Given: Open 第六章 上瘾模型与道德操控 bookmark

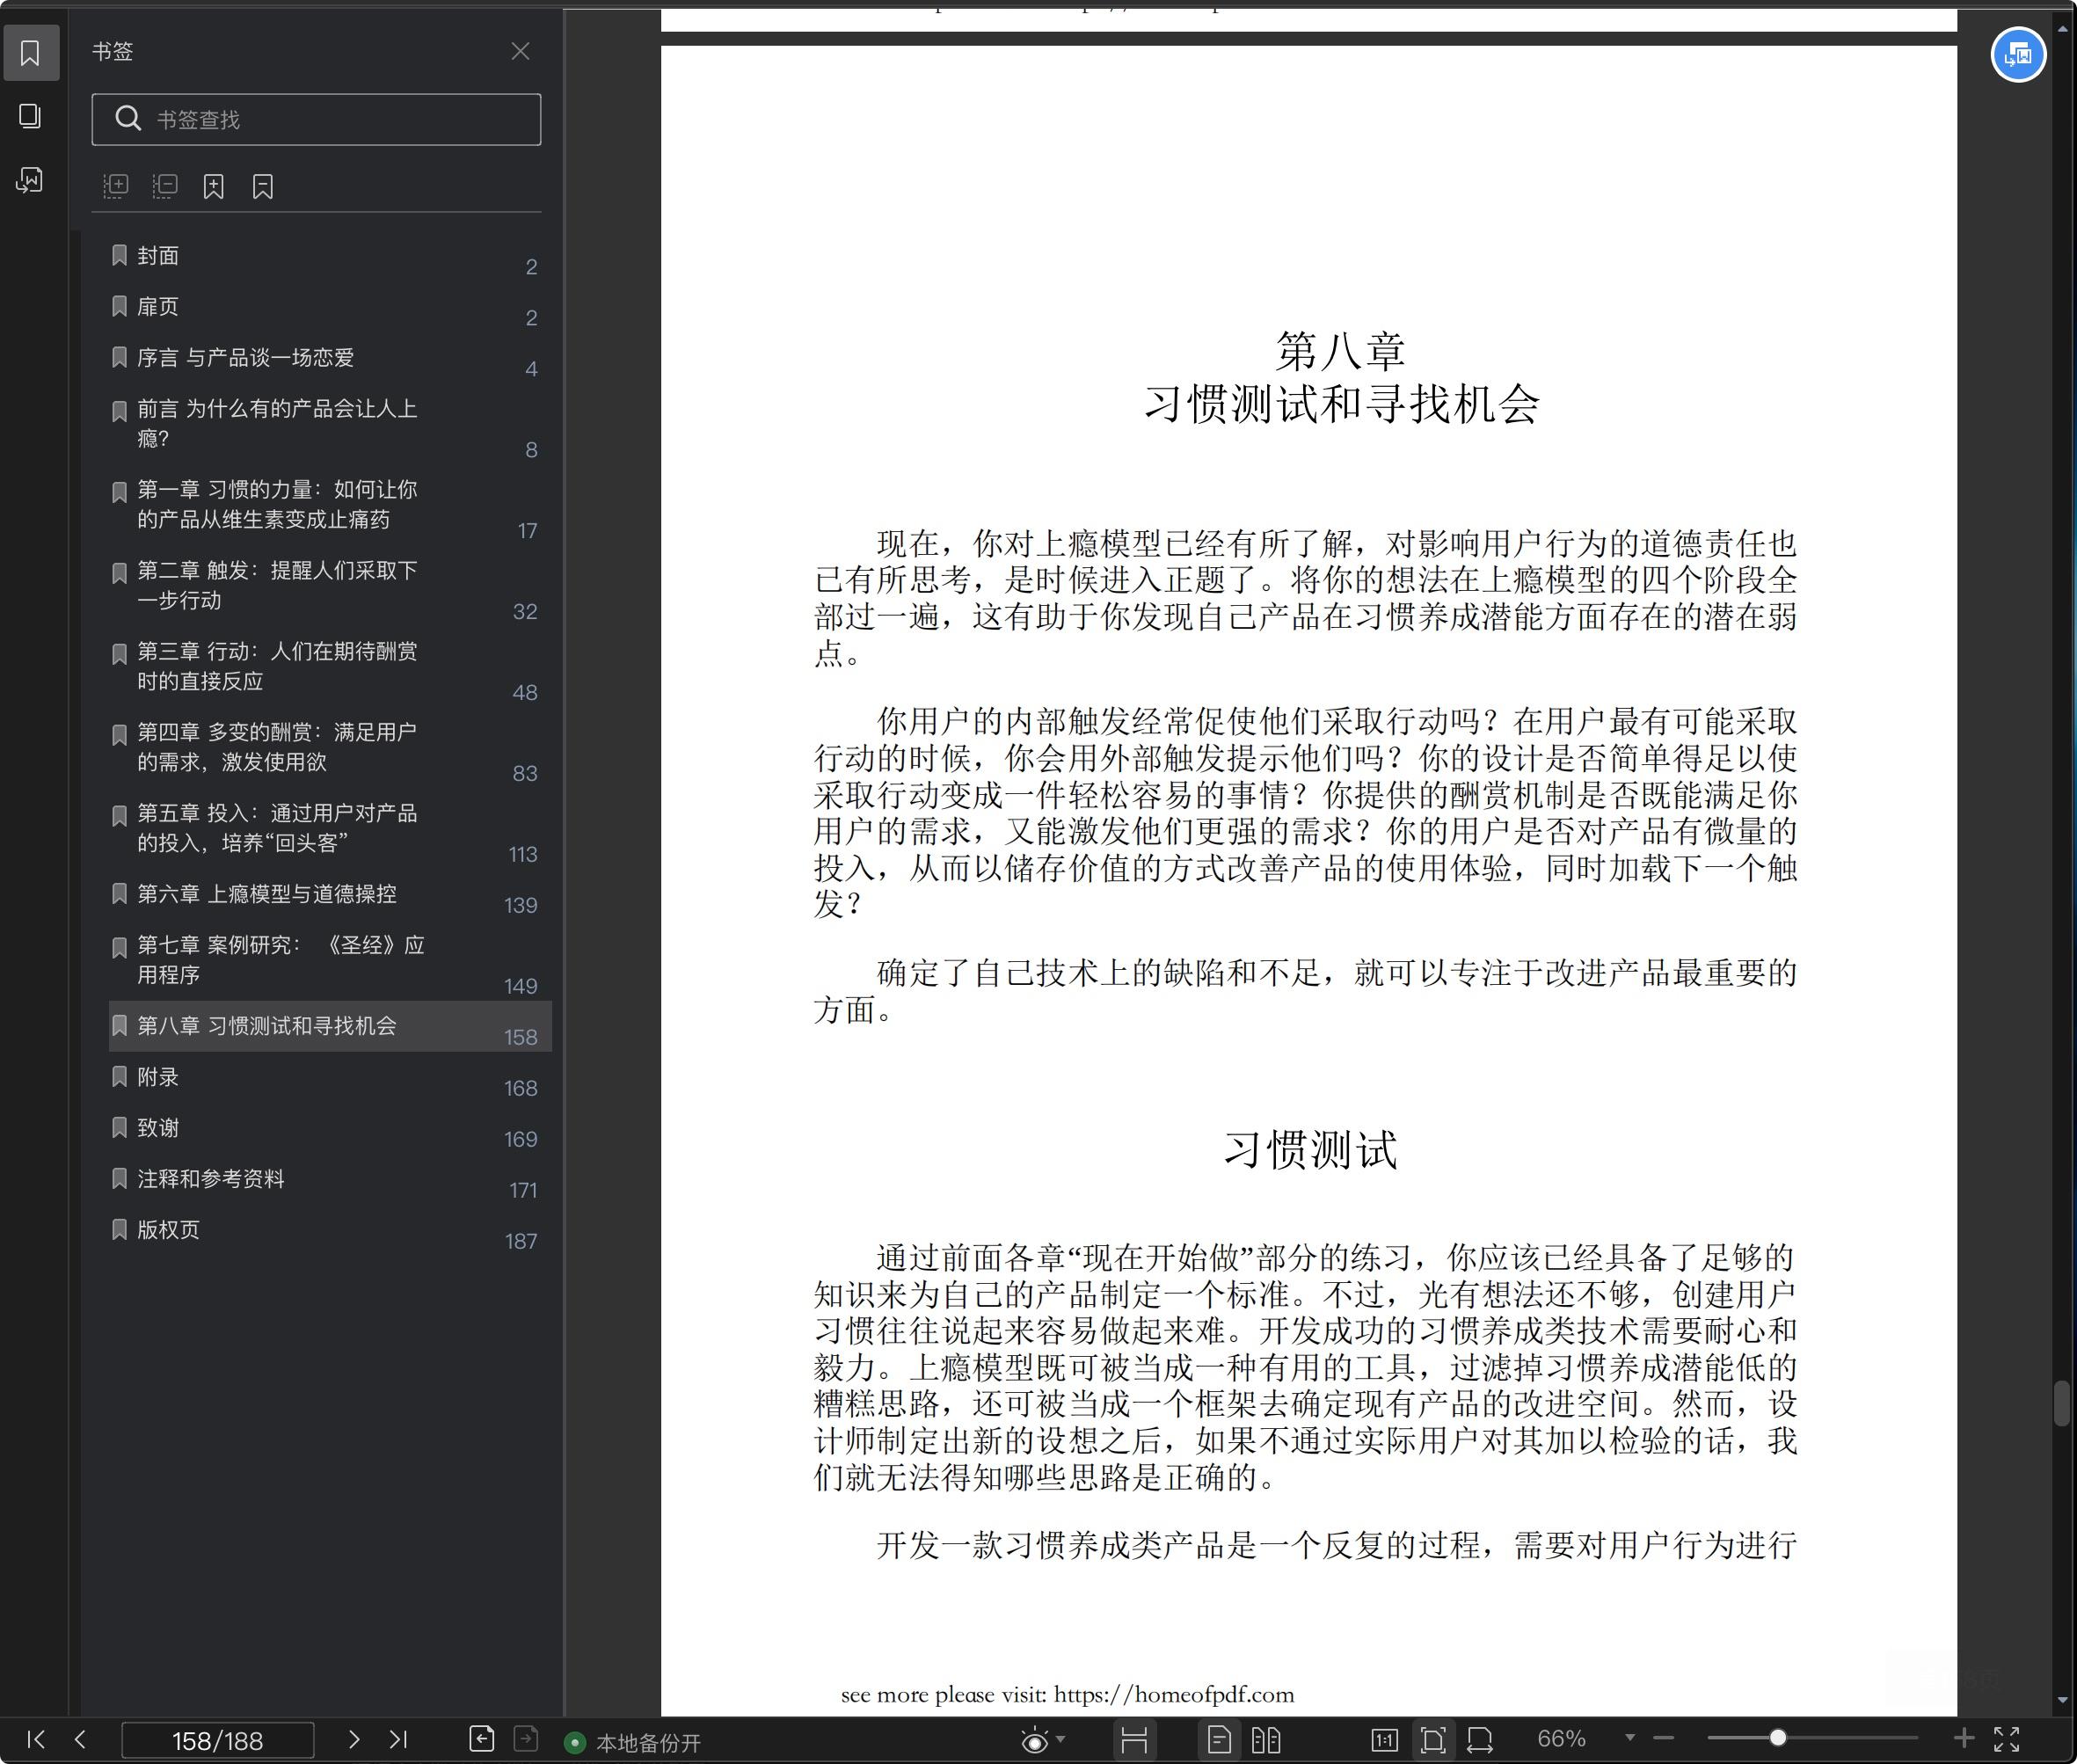Looking at the screenshot, I should tap(330, 895).
